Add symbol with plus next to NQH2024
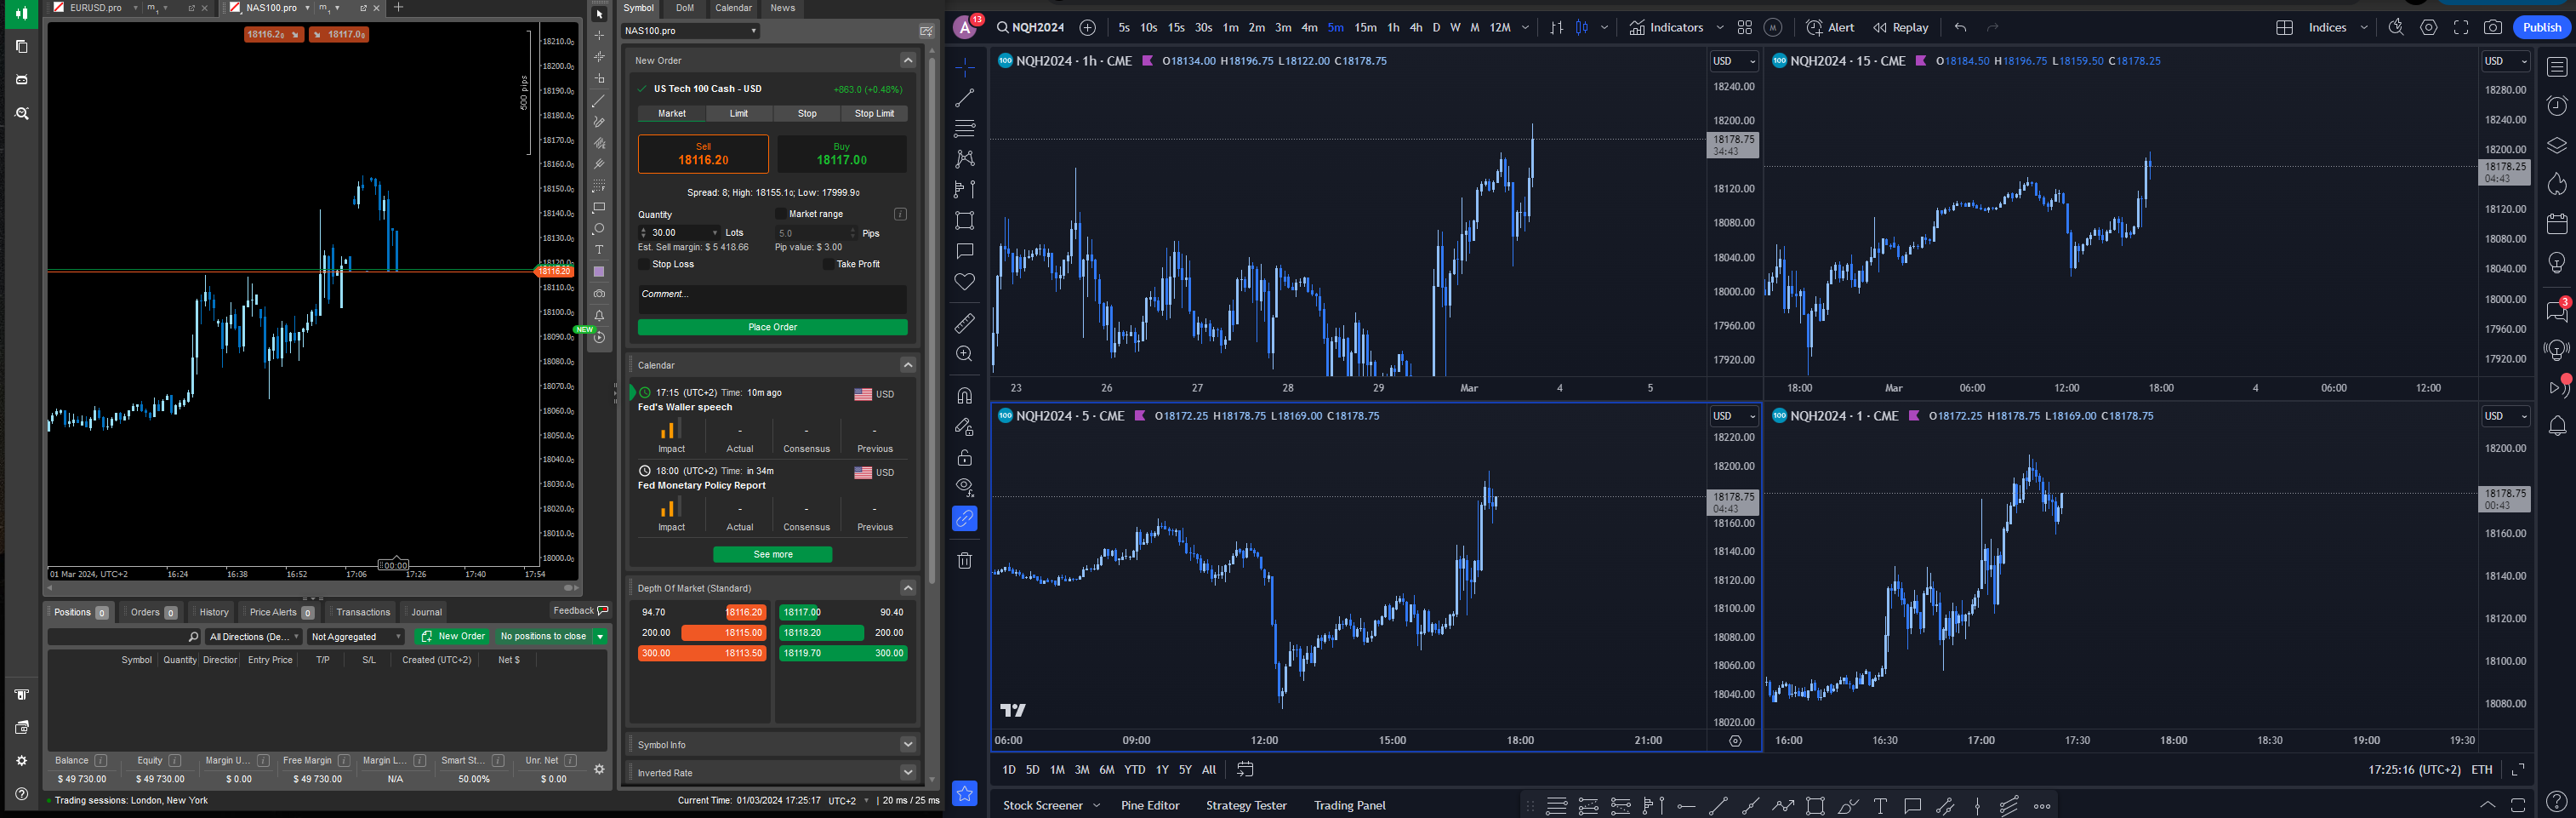The width and height of the screenshot is (2576, 818). pyautogui.click(x=1088, y=28)
